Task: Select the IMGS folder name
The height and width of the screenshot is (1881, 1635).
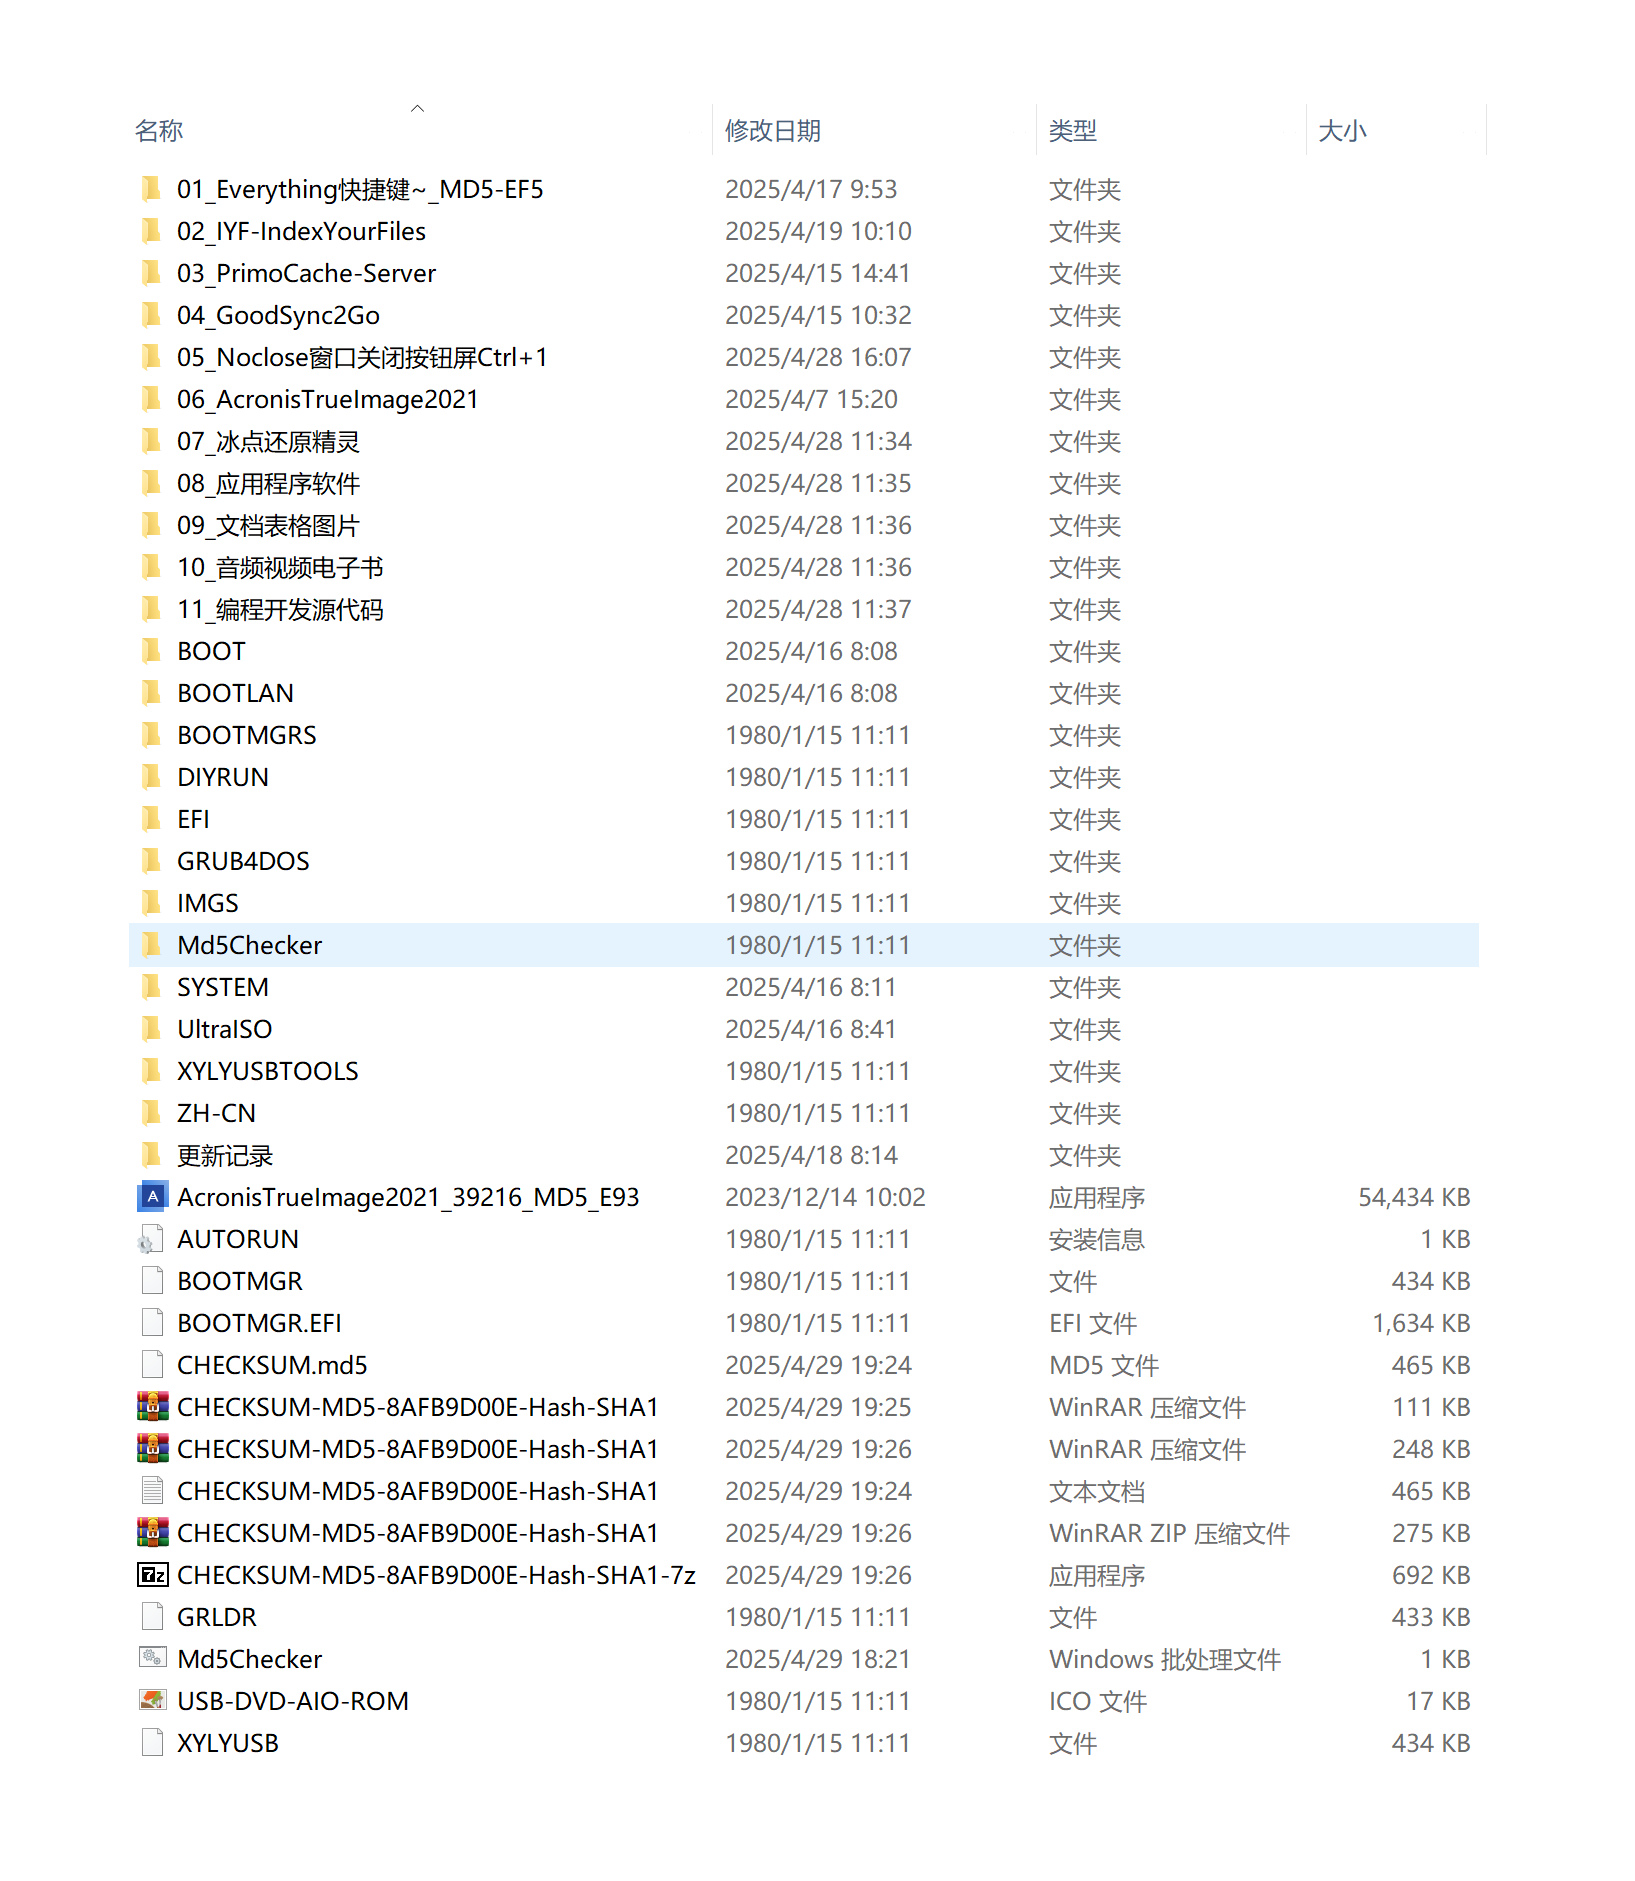Action: pos(208,903)
